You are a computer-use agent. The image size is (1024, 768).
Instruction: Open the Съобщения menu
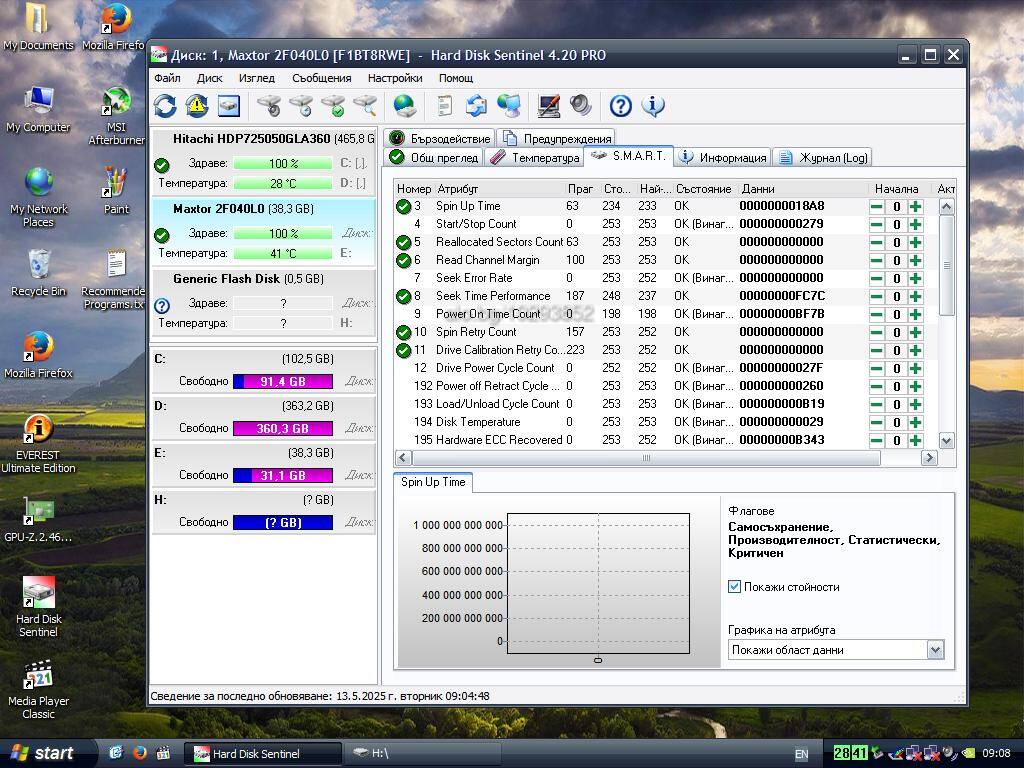point(322,78)
